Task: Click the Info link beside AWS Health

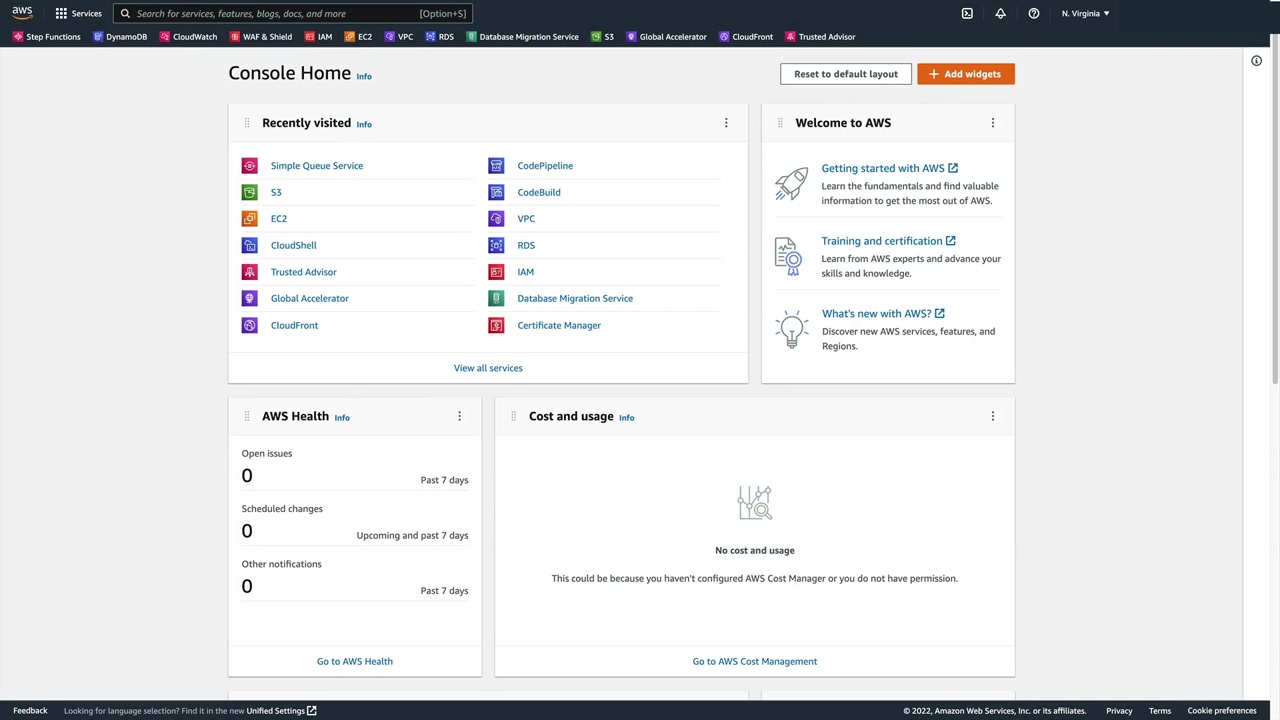Action: tap(342, 417)
